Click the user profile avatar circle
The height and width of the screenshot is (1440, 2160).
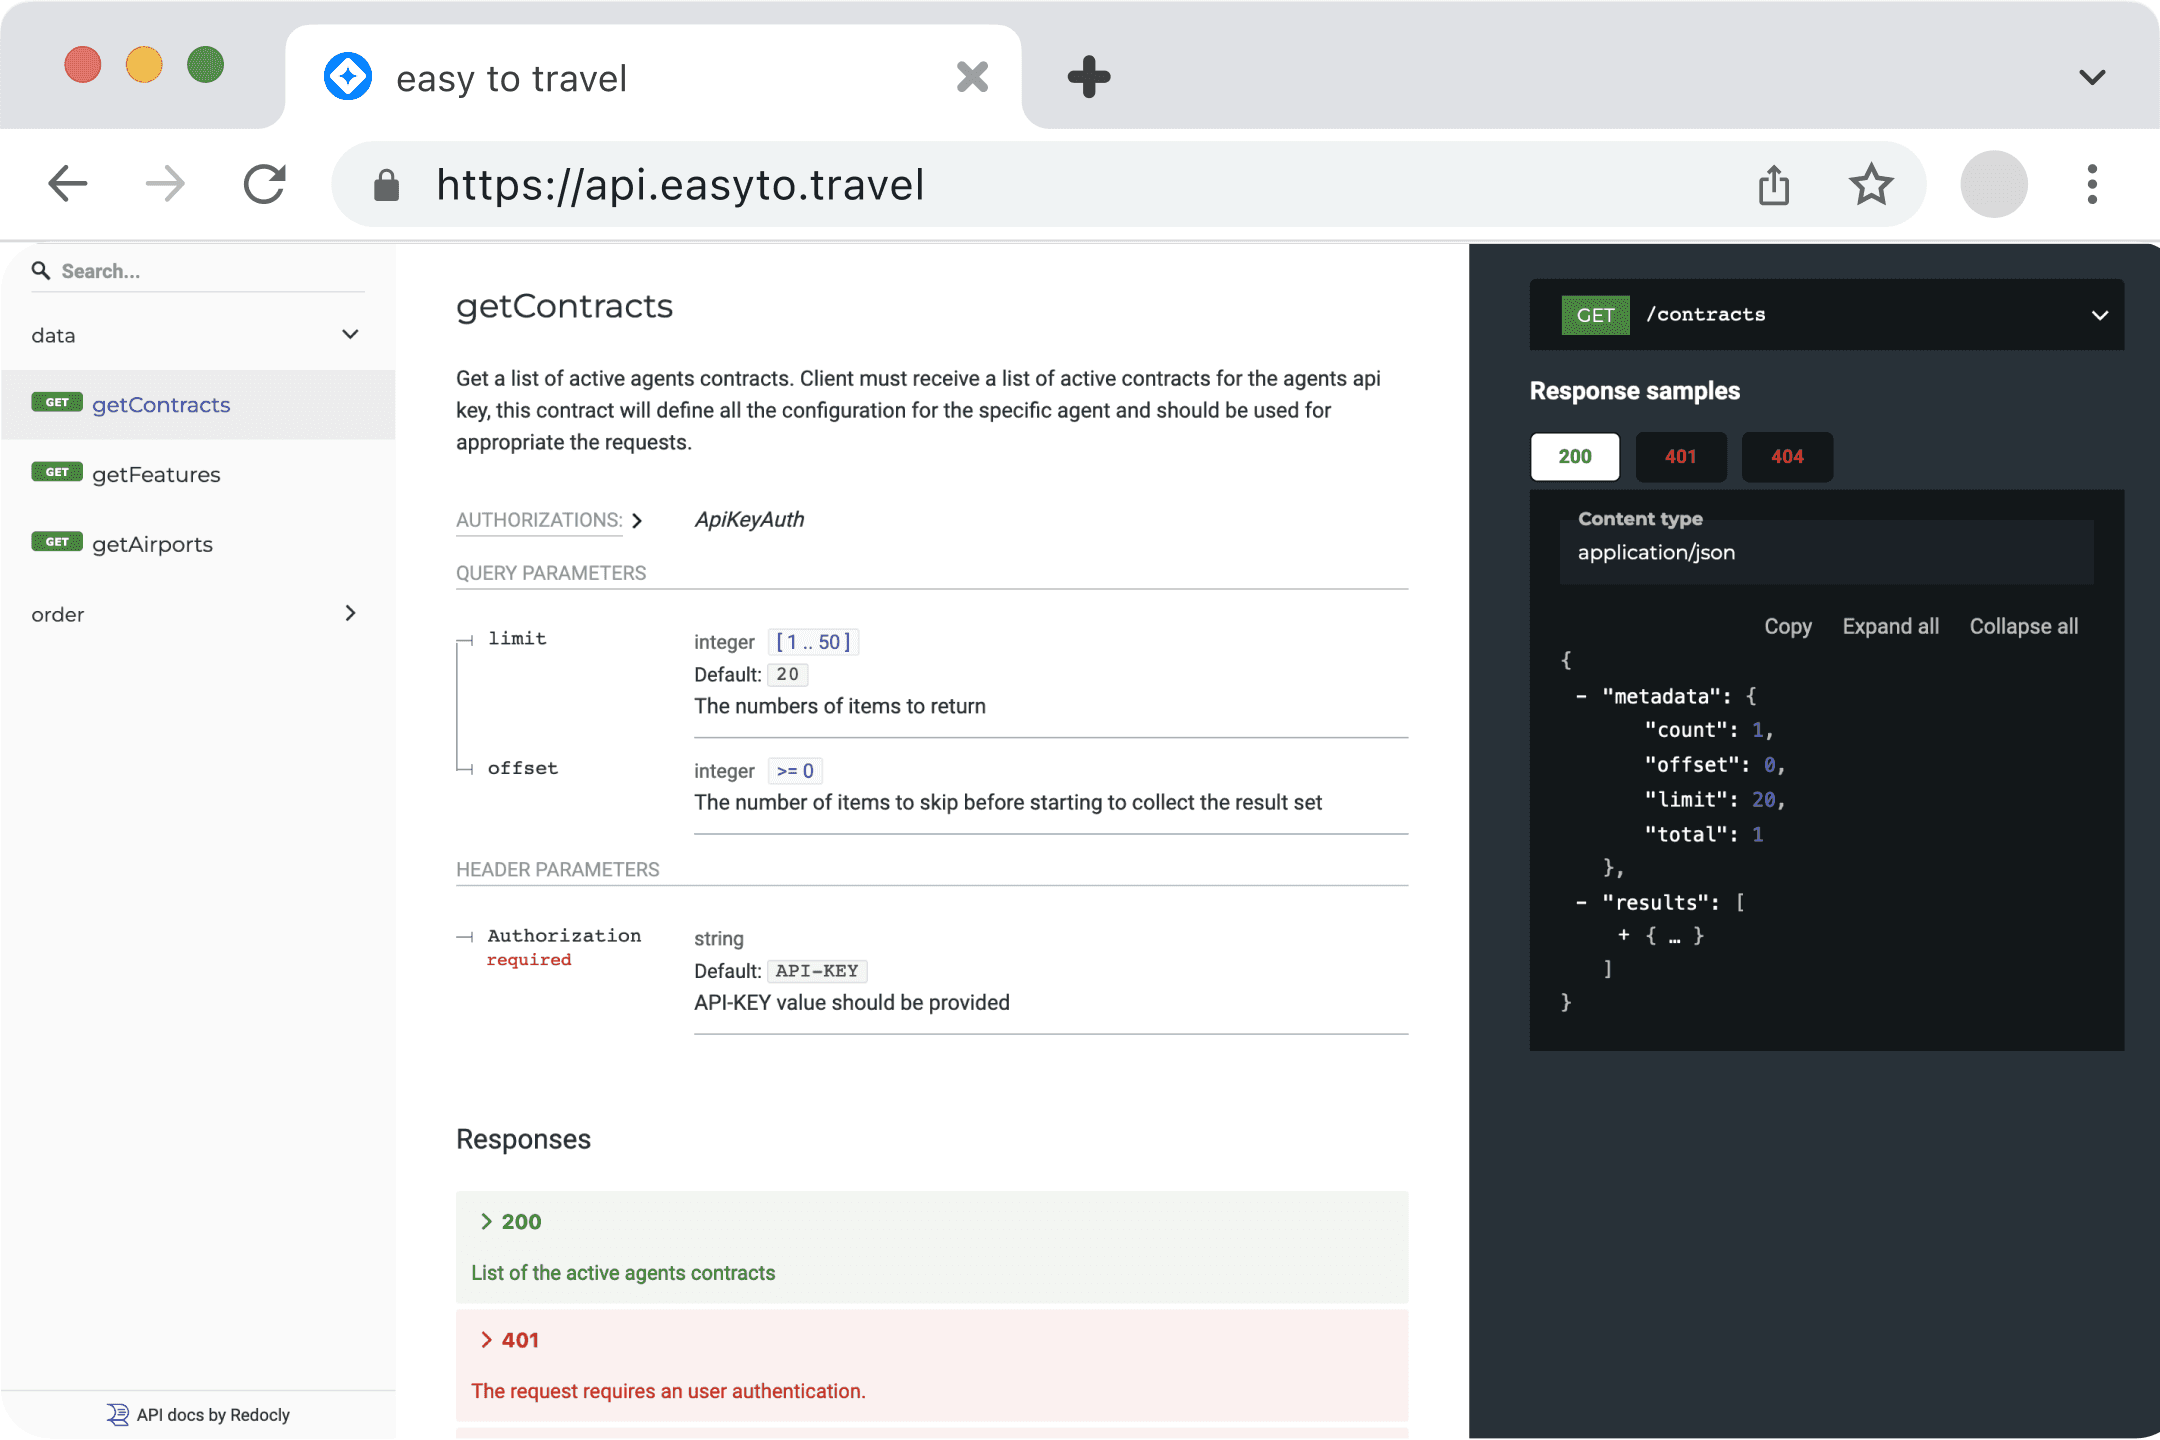(1994, 185)
